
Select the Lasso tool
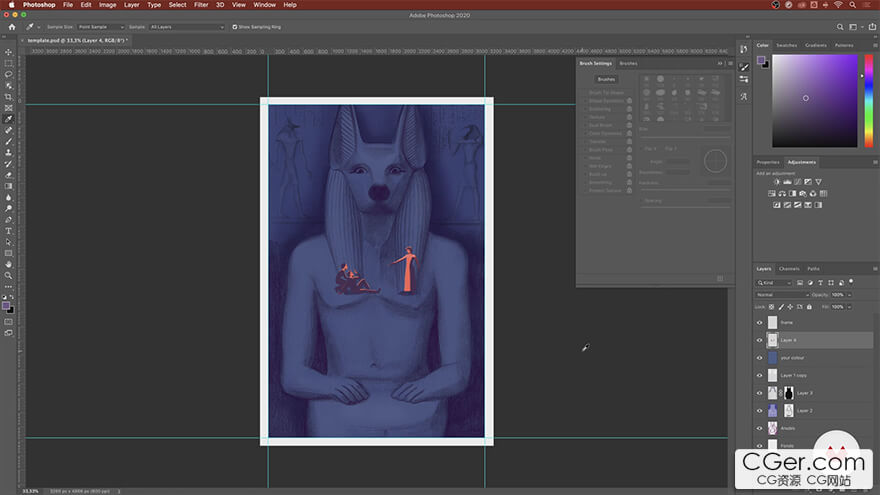pyautogui.click(x=8, y=75)
